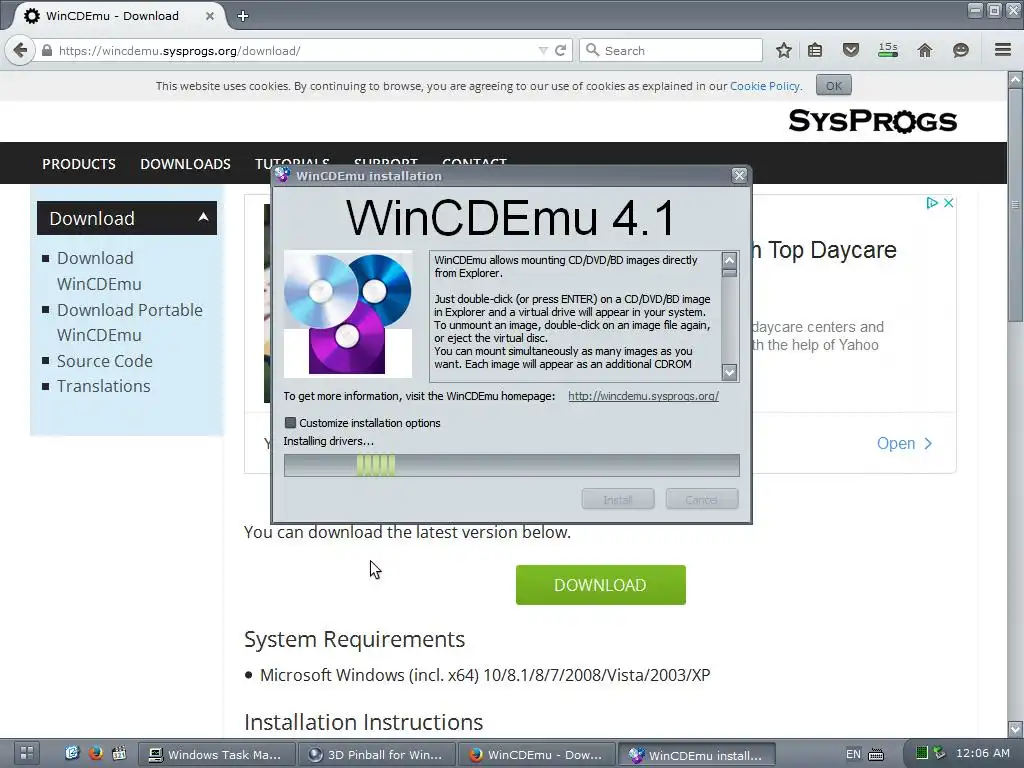Switch to WinCDEmu installation taskbar item
Image resolution: width=1024 pixels, height=768 pixels.
697,754
